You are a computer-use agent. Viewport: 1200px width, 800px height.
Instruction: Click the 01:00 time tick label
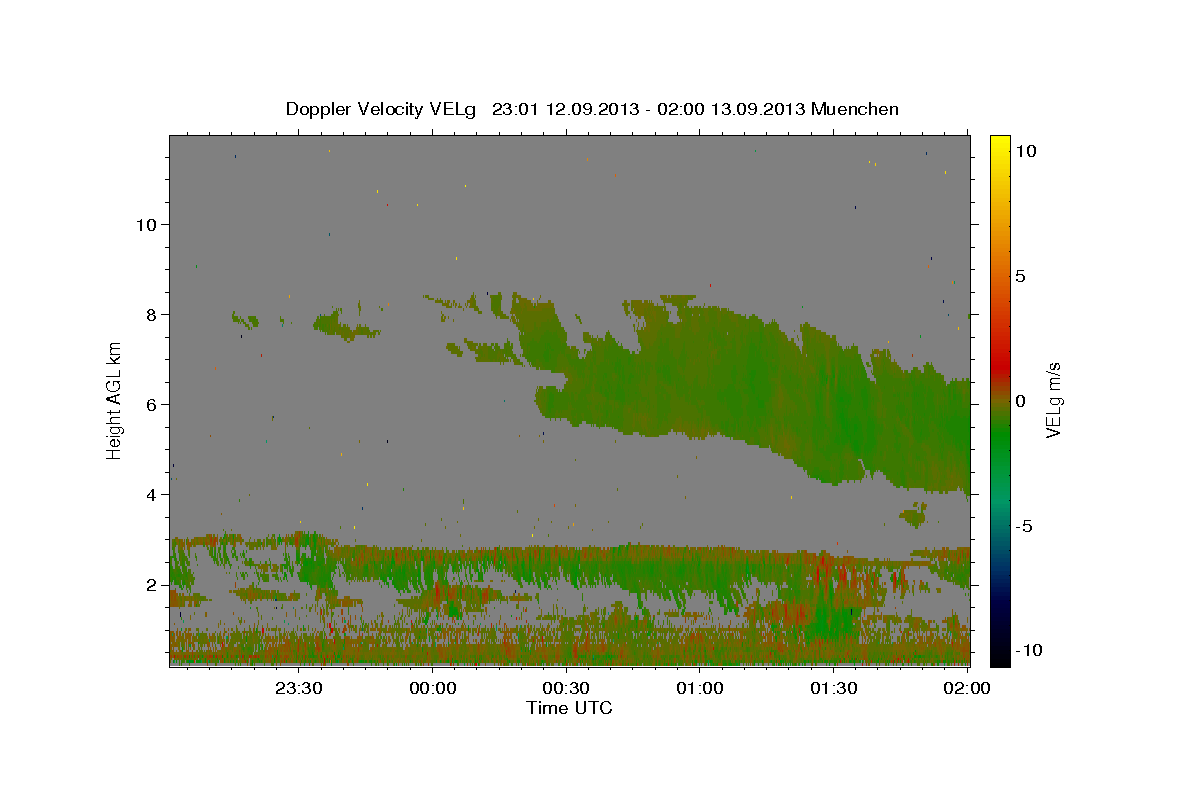coord(700,688)
